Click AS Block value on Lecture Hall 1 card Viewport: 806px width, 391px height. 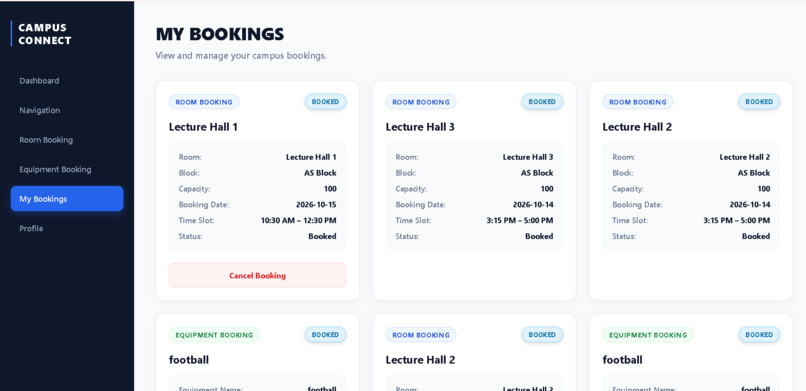pos(320,173)
